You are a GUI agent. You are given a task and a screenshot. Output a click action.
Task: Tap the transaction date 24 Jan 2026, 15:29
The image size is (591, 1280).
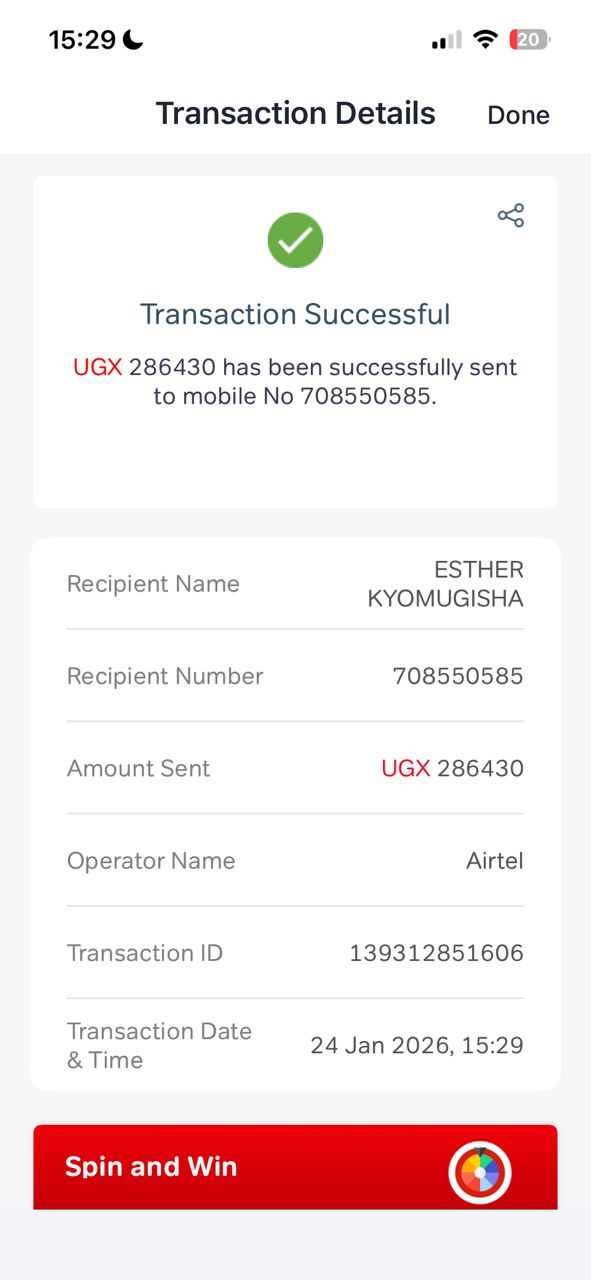click(x=417, y=1046)
